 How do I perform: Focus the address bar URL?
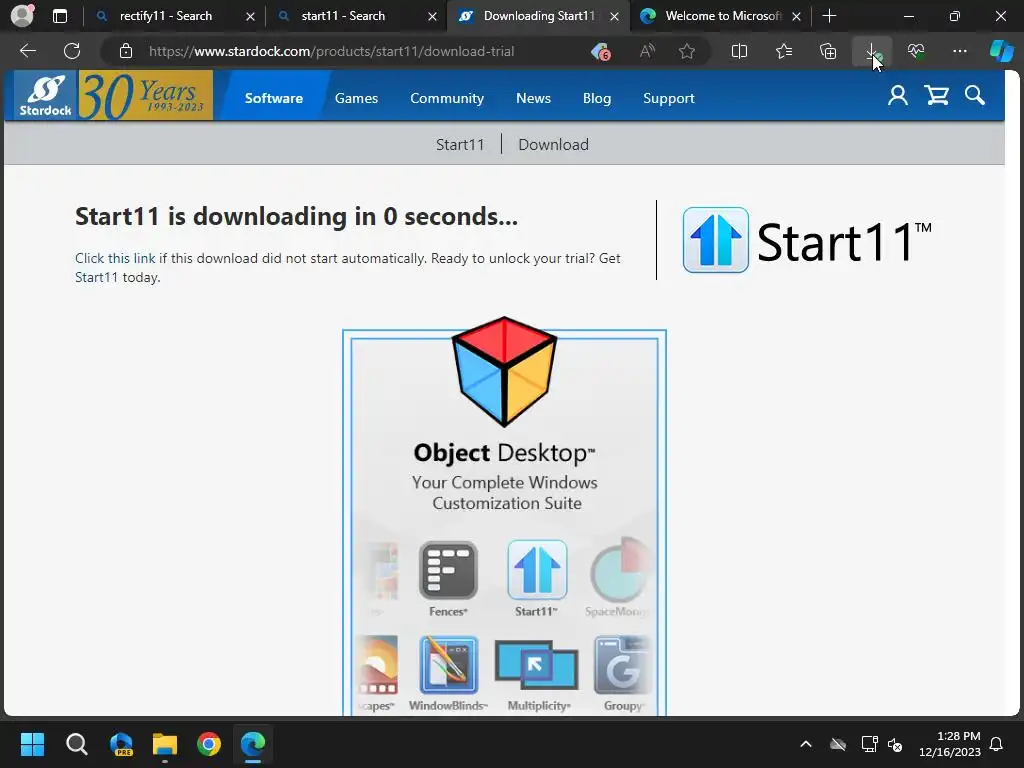pos(332,51)
